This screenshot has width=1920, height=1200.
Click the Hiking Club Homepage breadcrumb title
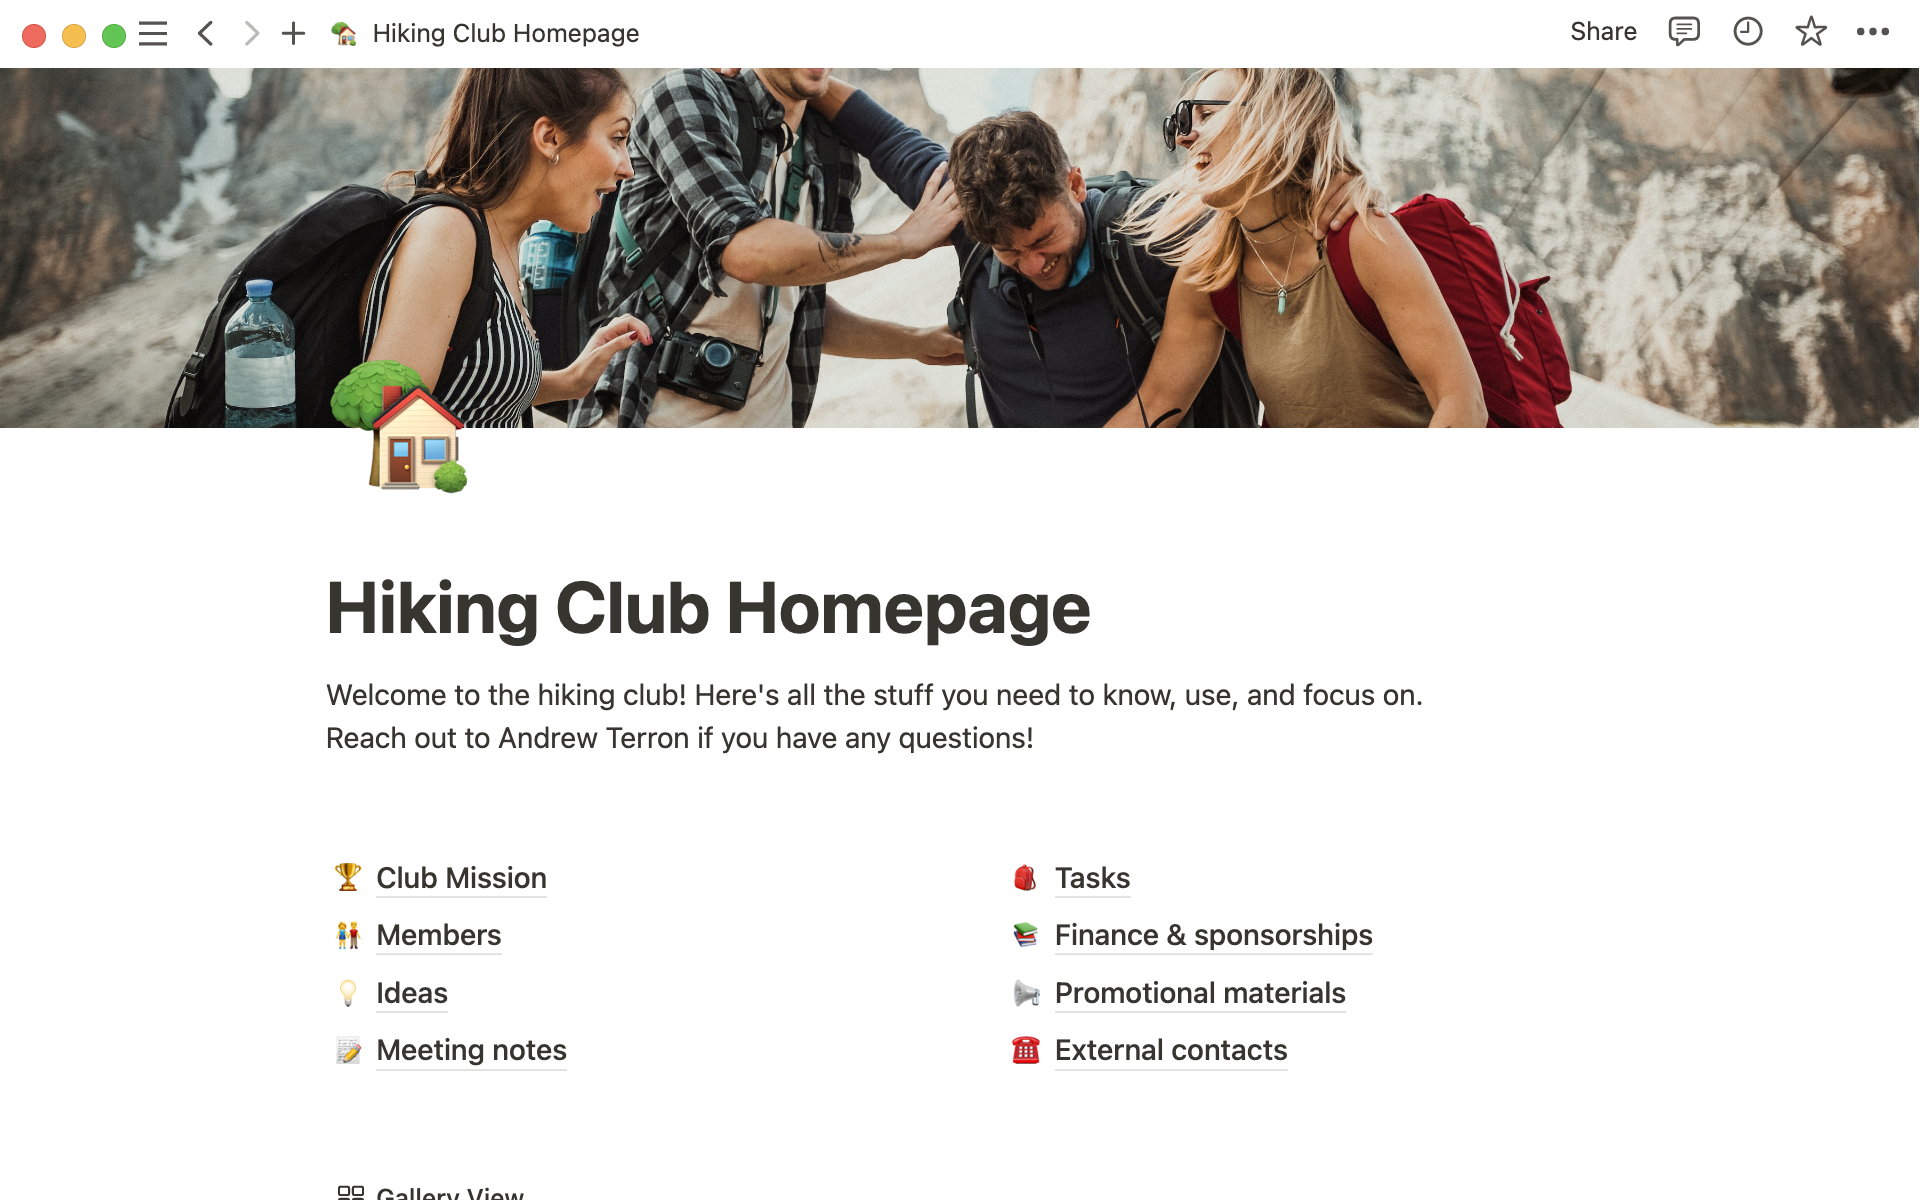tap(505, 34)
